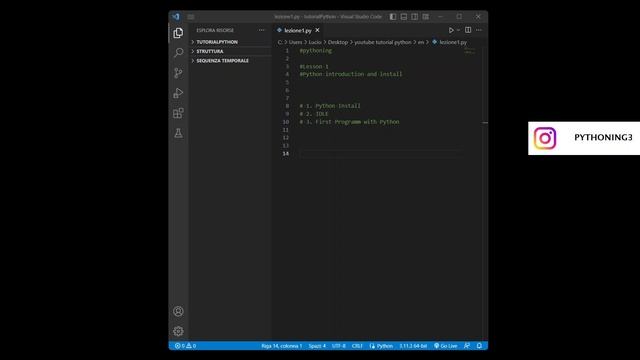This screenshot has height=360, width=640.
Task: Expand the STRUTTURA outline section
Action: (x=231, y=51)
